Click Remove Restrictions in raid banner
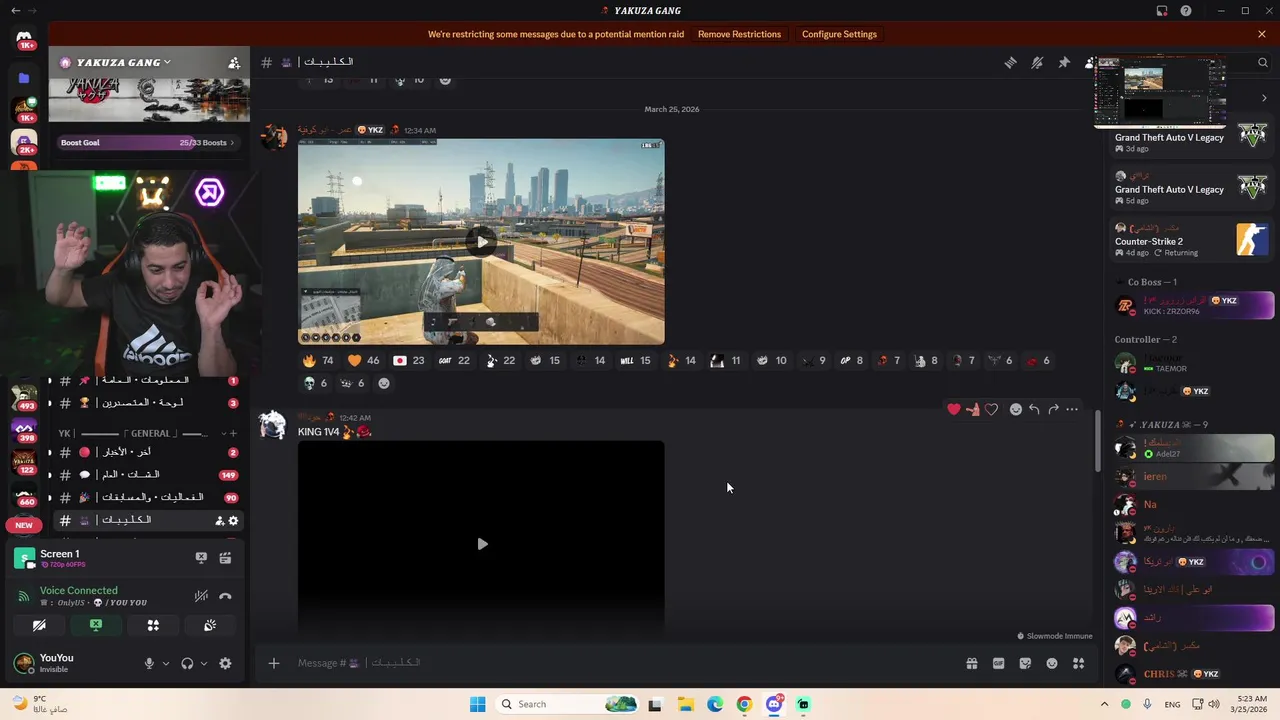Viewport: 1280px width, 720px height. [x=739, y=34]
